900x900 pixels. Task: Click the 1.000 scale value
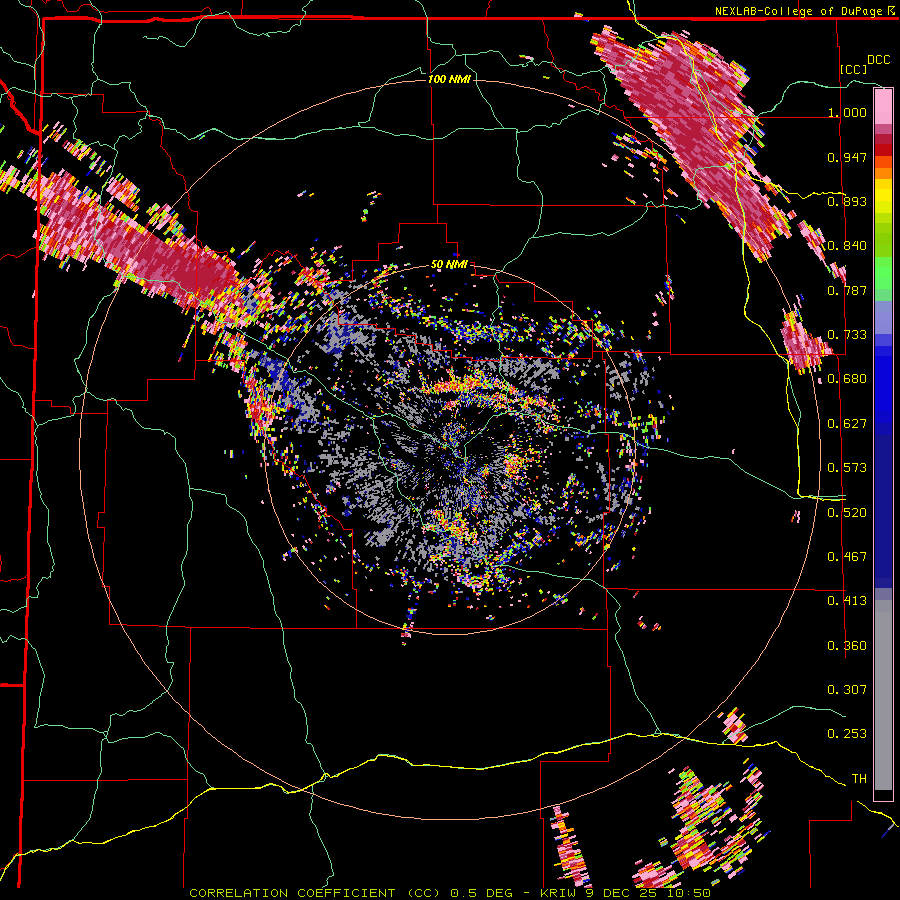[847, 112]
